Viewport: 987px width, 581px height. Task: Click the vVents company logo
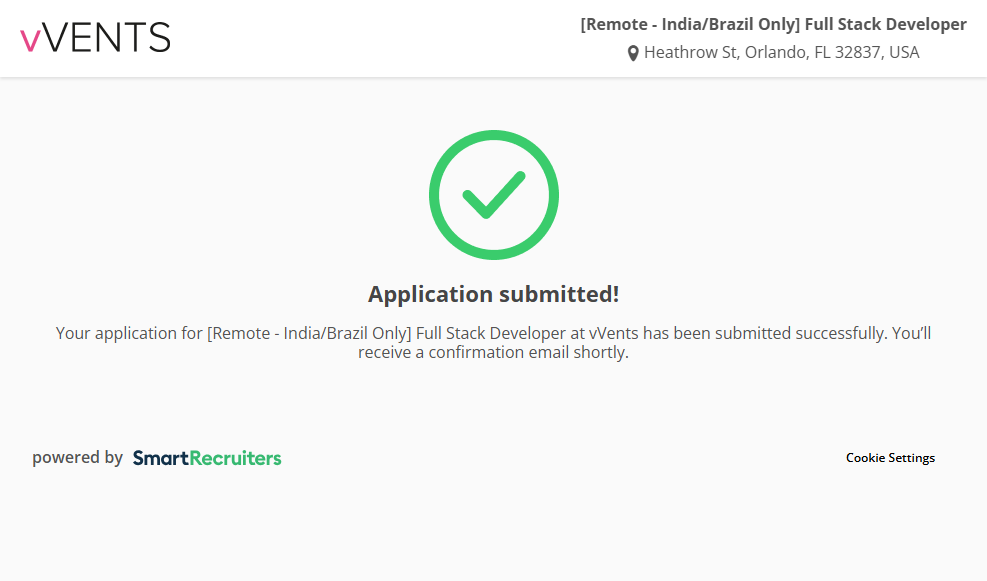pos(95,38)
